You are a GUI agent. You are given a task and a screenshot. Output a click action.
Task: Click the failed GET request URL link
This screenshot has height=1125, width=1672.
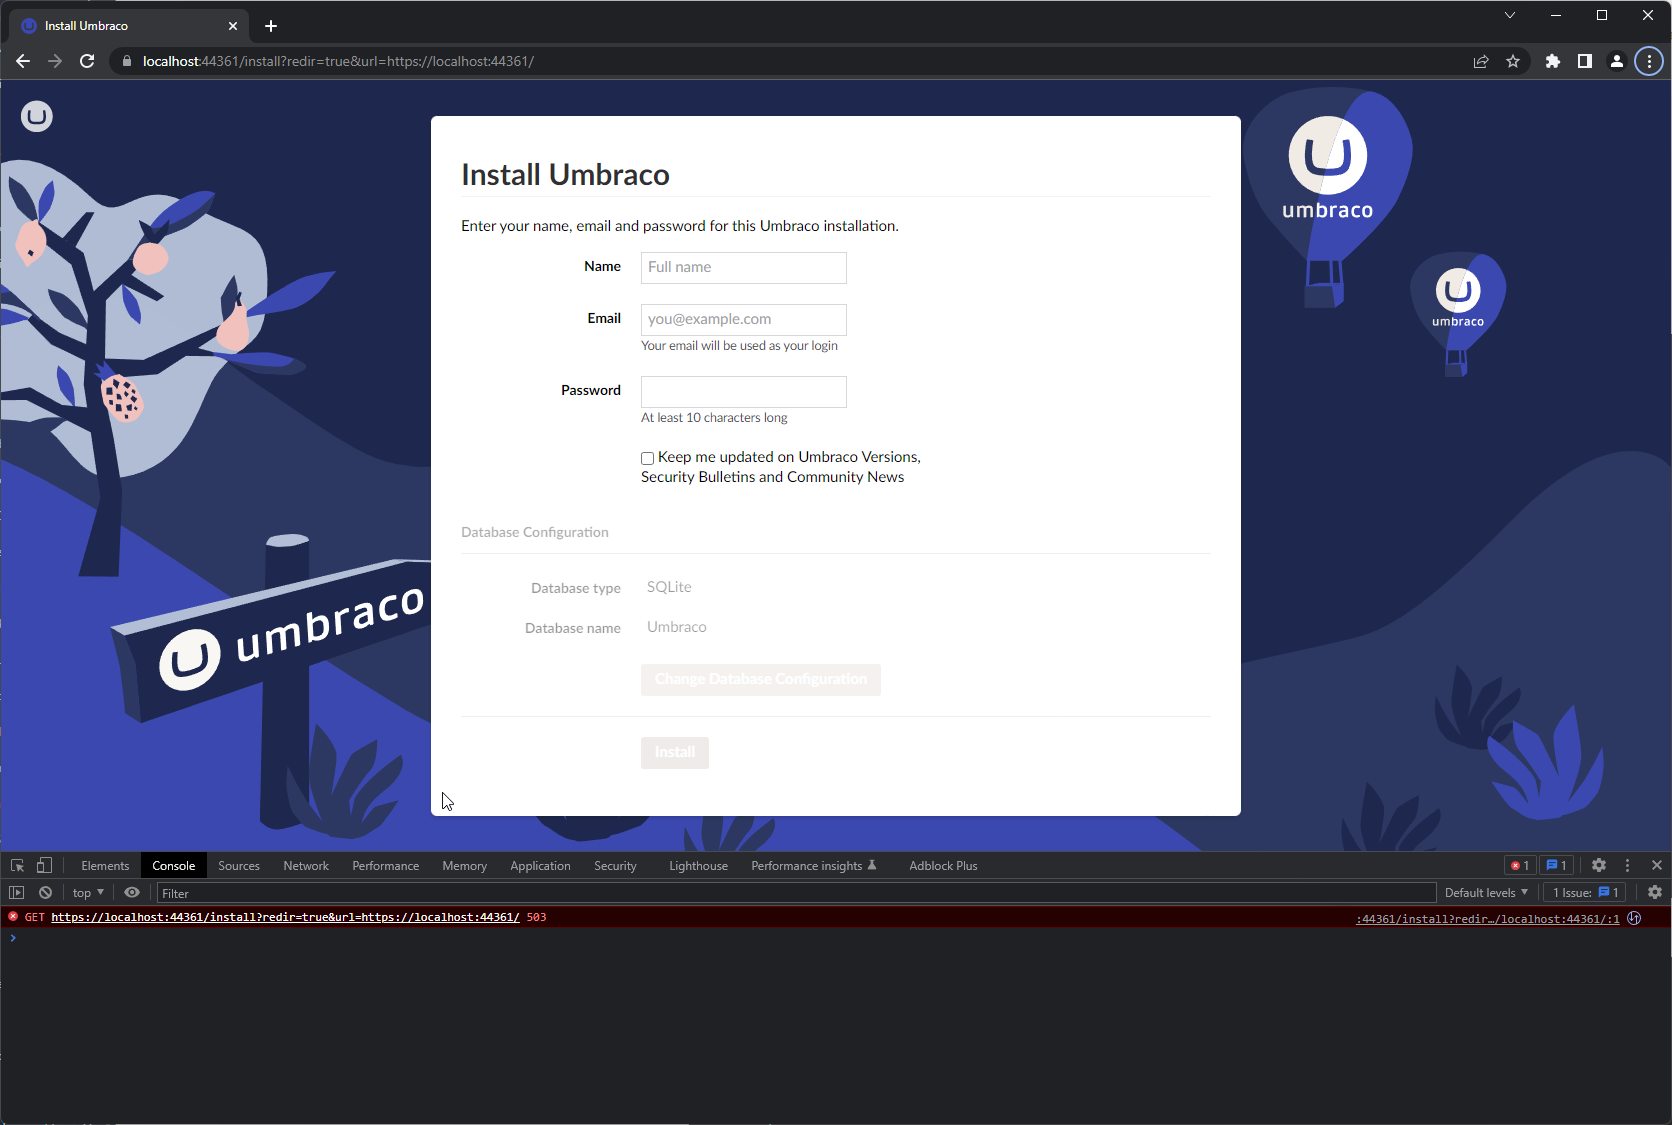tap(285, 917)
